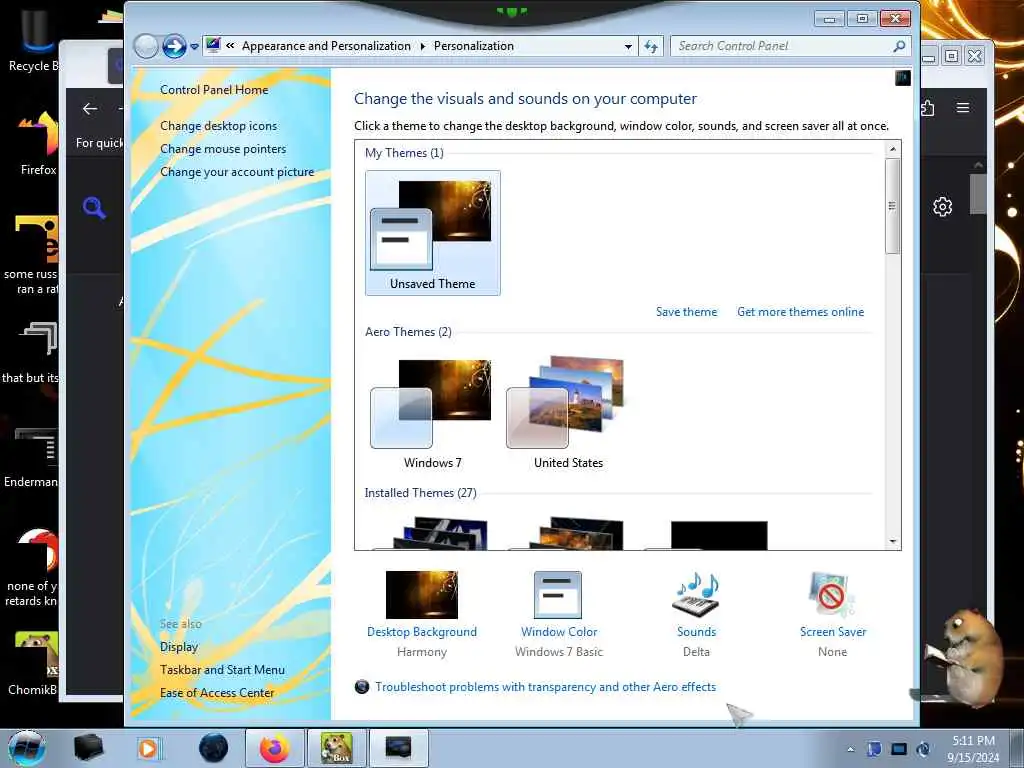This screenshot has height=768, width=1024.
Task: Click the Window Color text link
Action: click(559, 632)
